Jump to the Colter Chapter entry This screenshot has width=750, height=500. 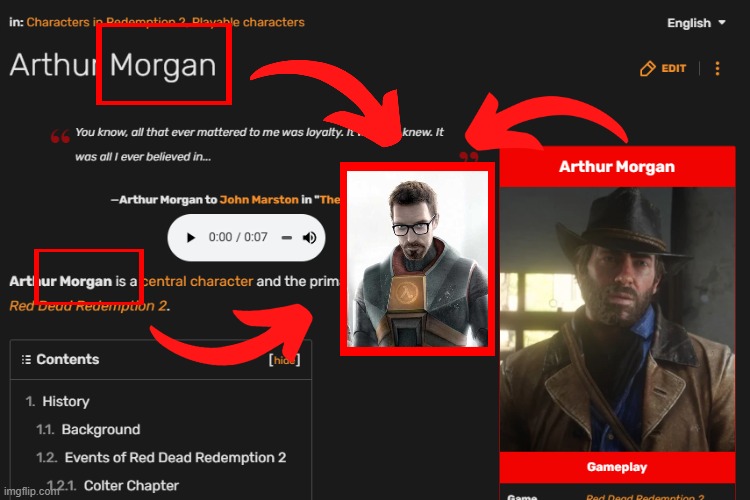[x=131, y=486]
